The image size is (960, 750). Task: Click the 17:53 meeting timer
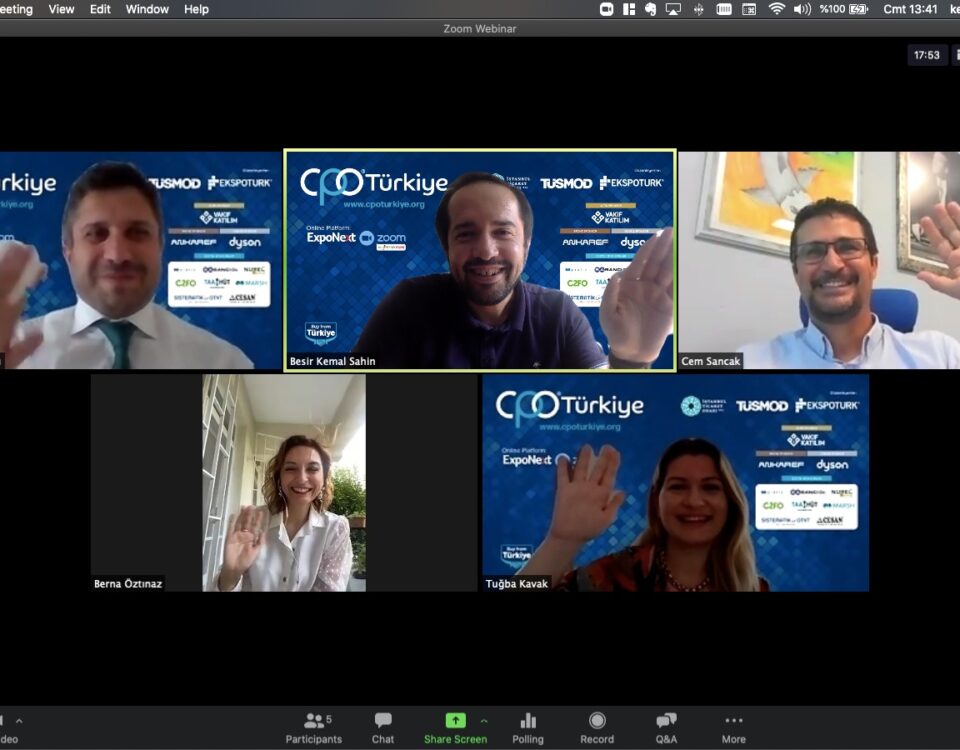pos(926,55)
